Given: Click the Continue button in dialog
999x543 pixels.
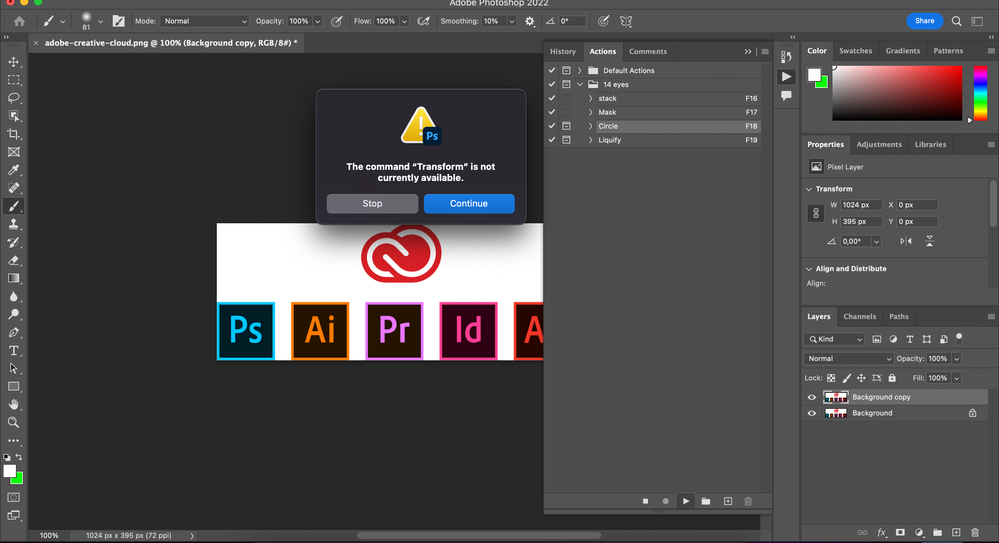Looking at the screenshot, I should coord(469,204).
